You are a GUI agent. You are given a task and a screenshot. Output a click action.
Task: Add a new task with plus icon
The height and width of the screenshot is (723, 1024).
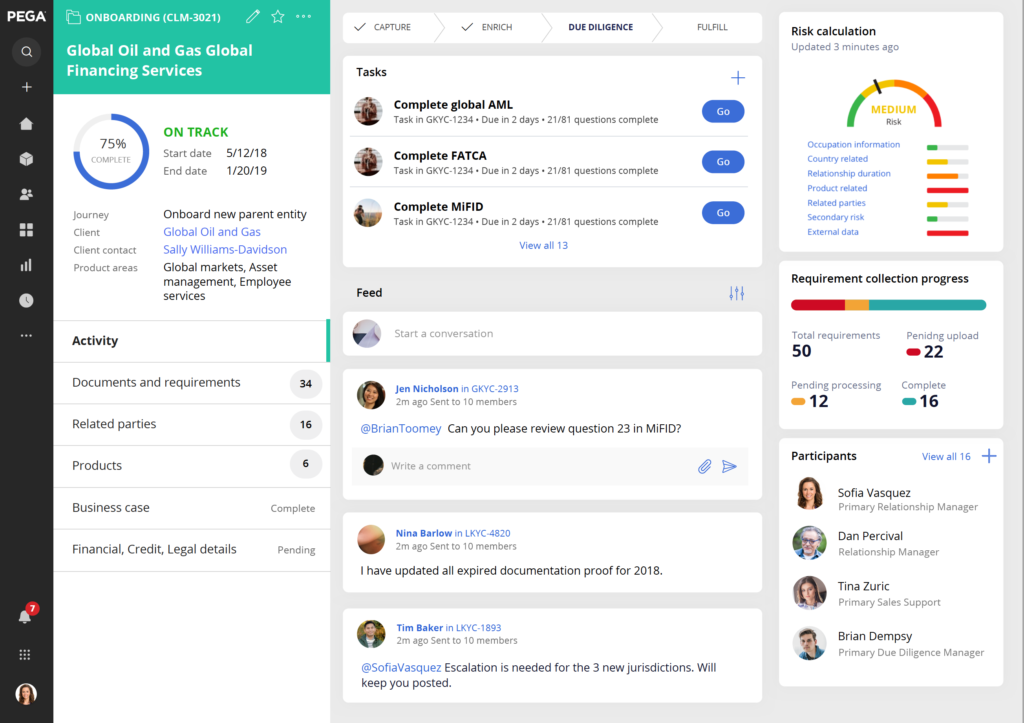click(737, 78)
